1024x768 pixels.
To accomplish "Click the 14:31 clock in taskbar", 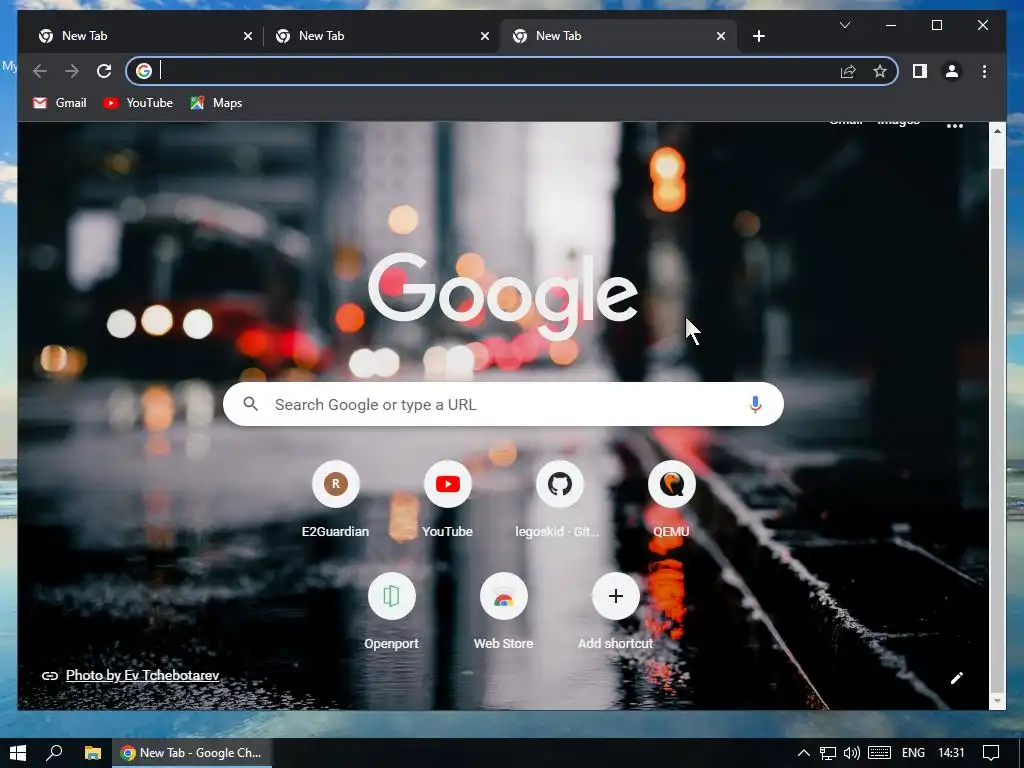I will click(x=951, y=753).
